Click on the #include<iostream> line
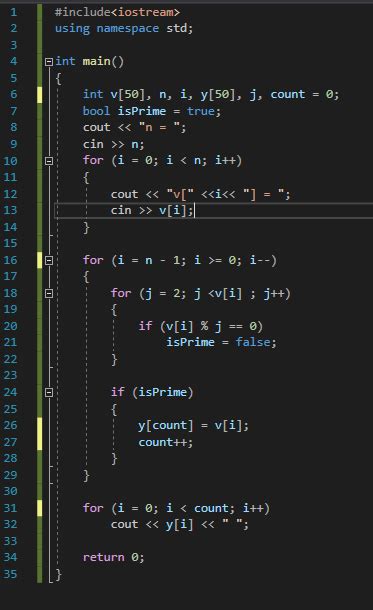 point(117,12)
